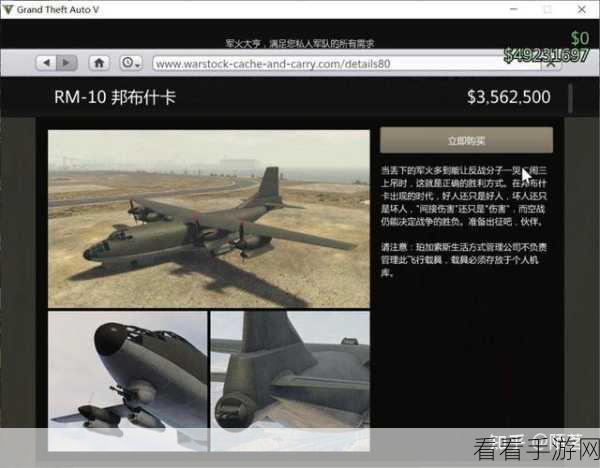Viewport: 600px width, 468px height.
Task: Click the 请注意 hangar storage notice text
Action: coord(463,260)
